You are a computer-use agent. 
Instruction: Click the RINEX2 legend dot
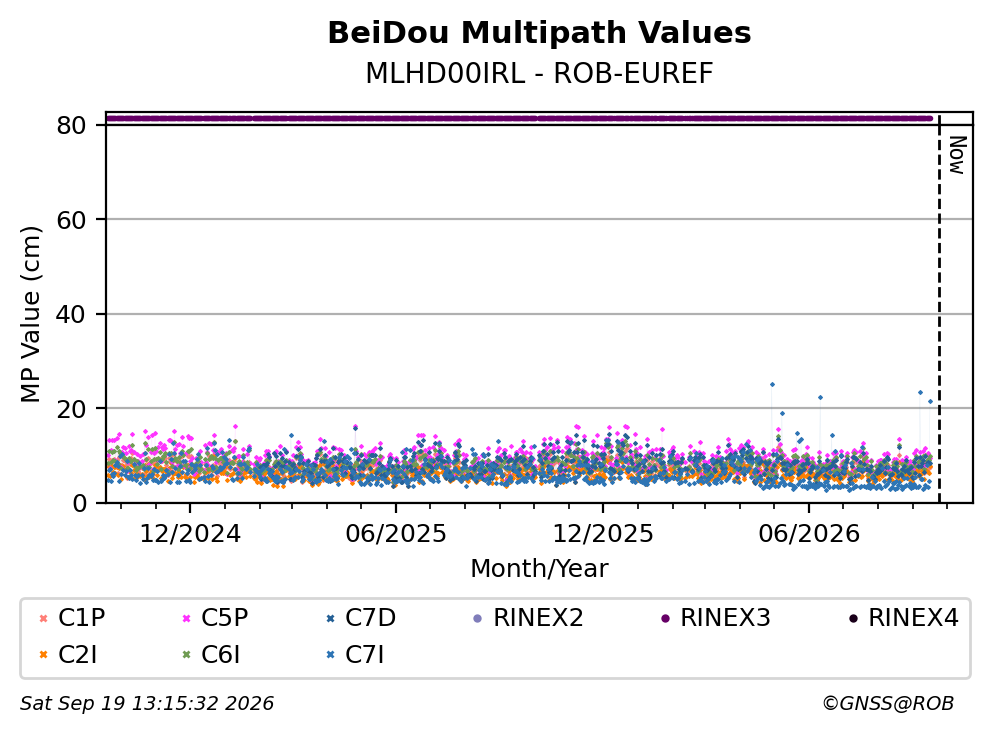point(478,618)
